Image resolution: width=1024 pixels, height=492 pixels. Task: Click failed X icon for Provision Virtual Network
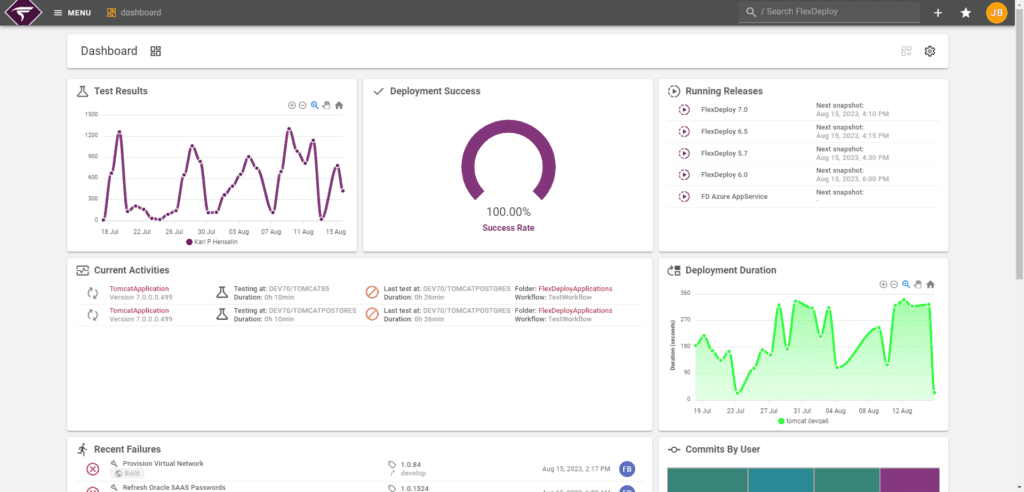(x=93, y=468)
